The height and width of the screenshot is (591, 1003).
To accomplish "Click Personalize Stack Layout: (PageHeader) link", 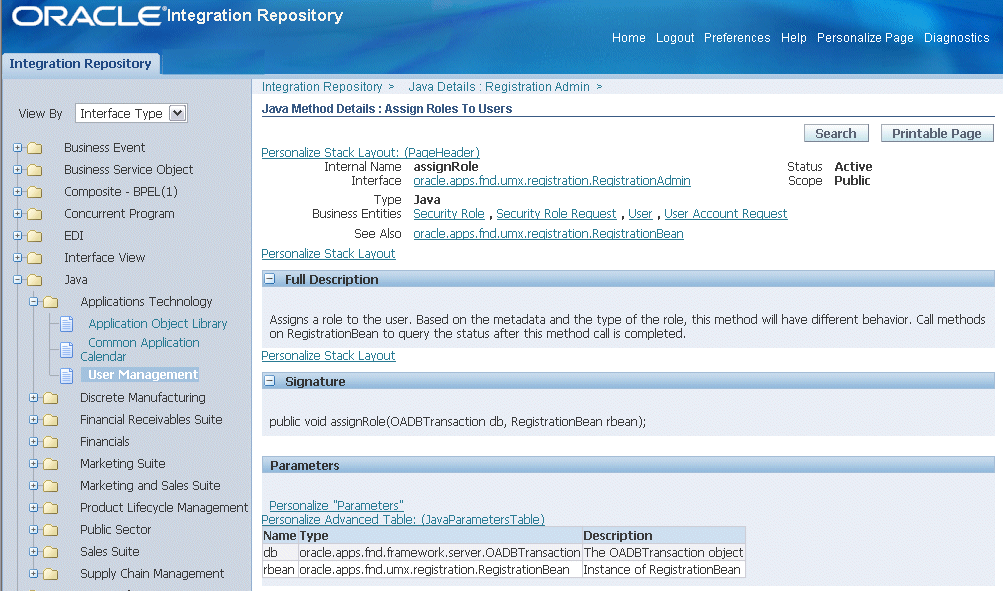I will pyautogui.click(x=370, y=153).
